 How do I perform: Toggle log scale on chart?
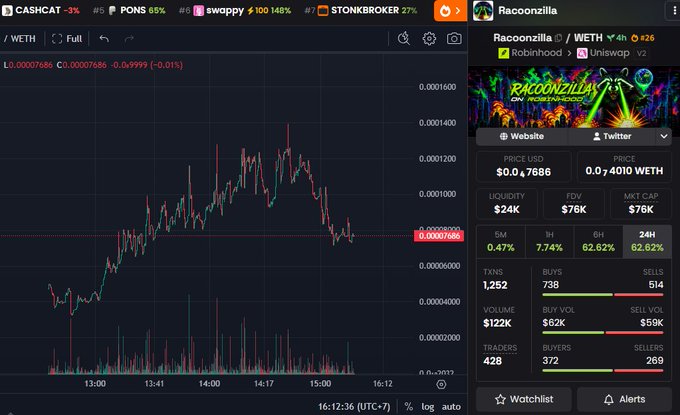pos(428,407)
